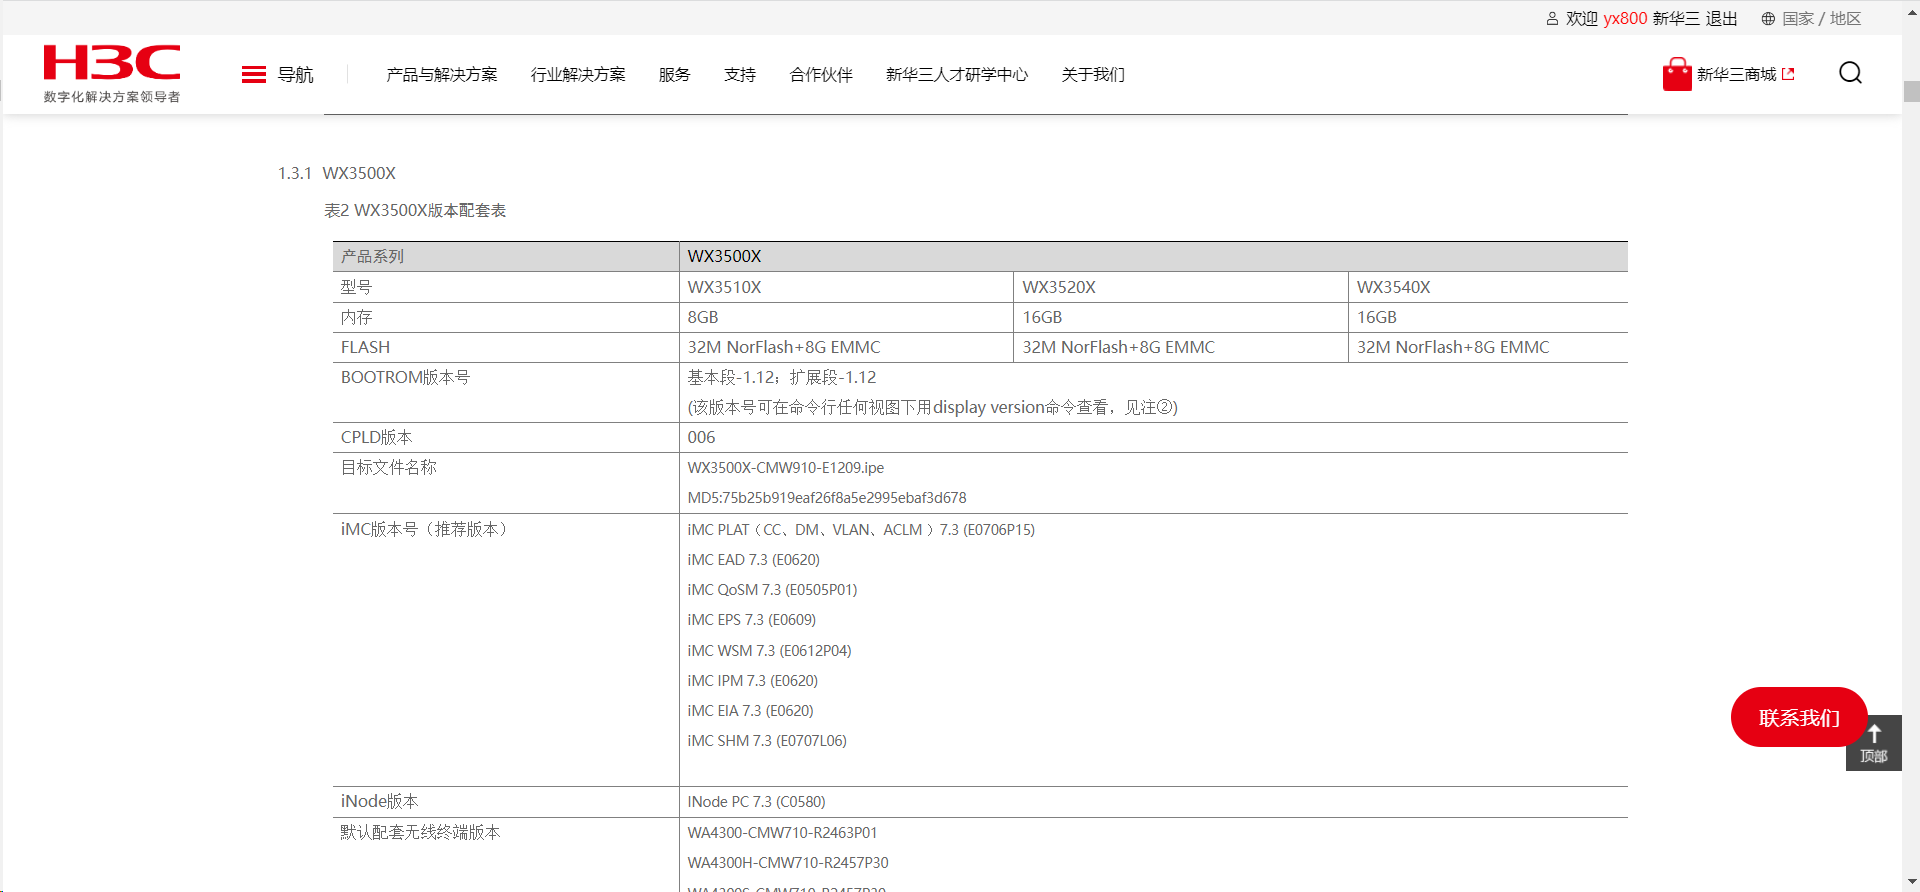
Task: Click the 联系我们 red button
Action: click(1799, 717)
